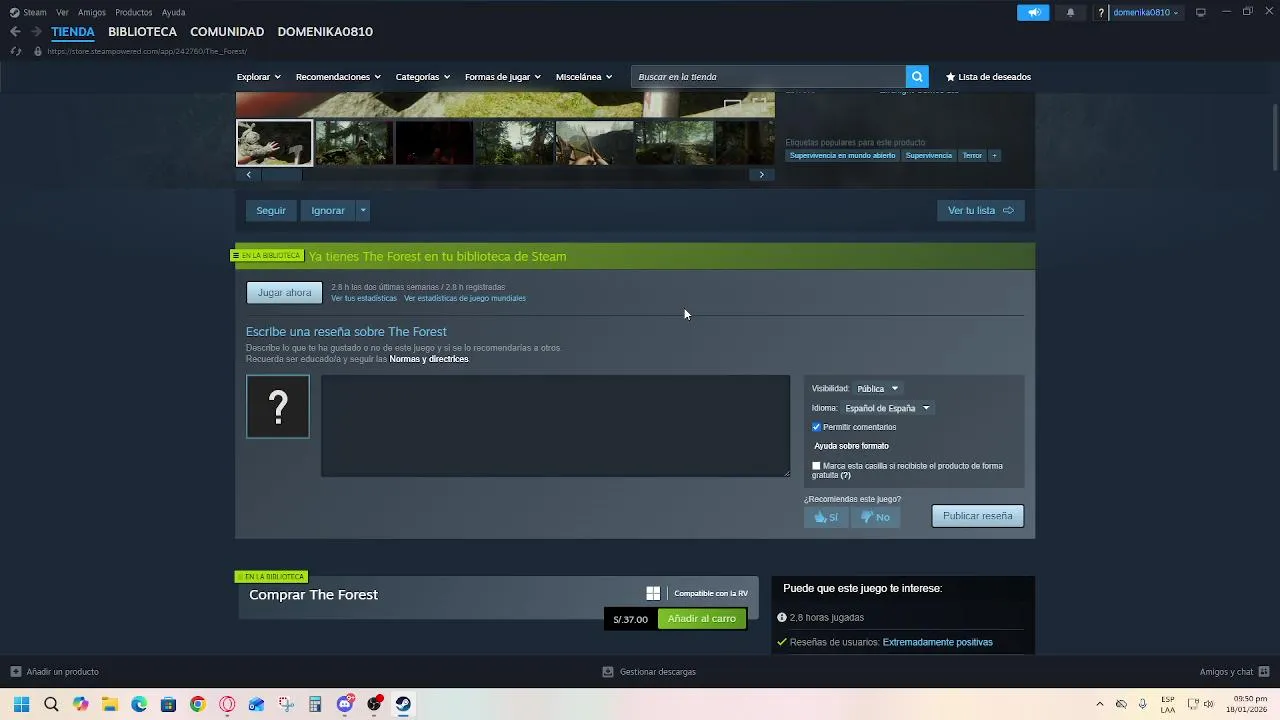Image resolution: width=1280 pixels, height=720 pixels.
Task: Go forward with the right arrow navigation icon
Action: [36, 32]
